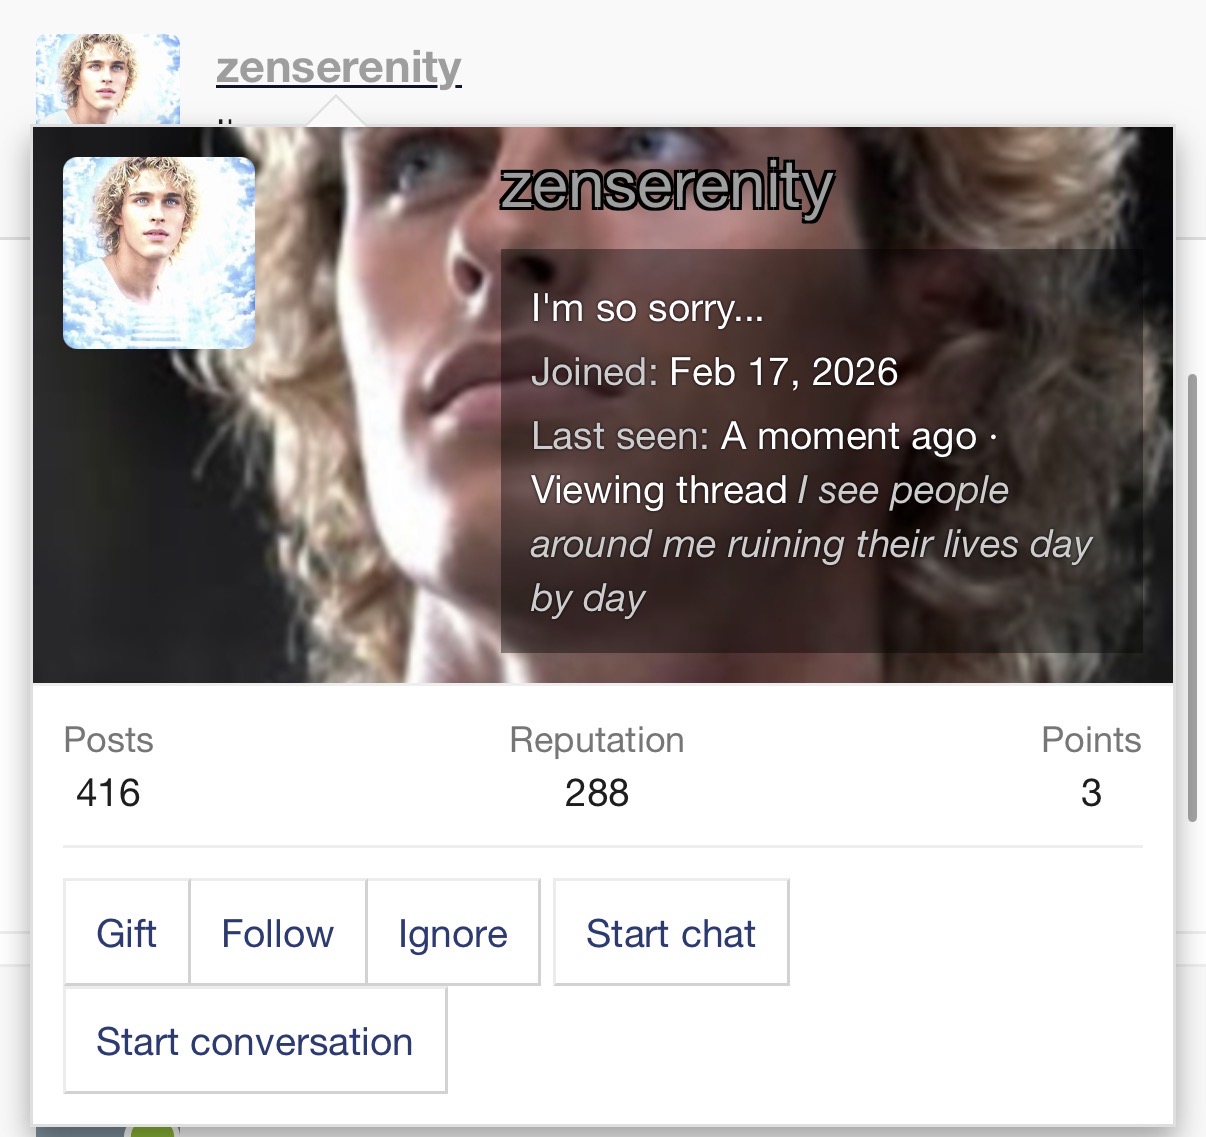
Task: View the Posts count of 416
Action: click(x=108, y=793)
